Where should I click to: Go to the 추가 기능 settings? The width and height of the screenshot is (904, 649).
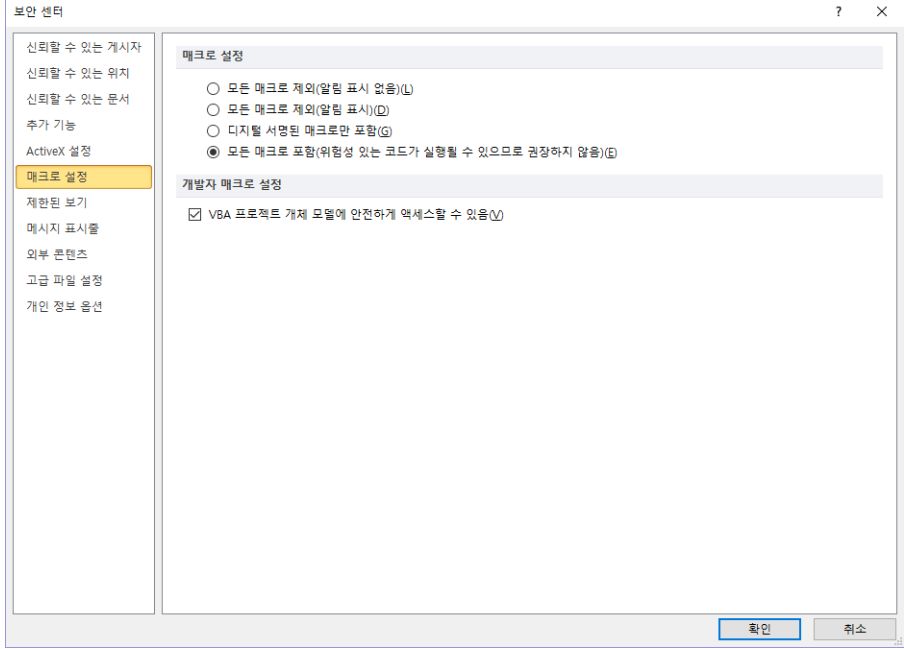pyautogui.click(x=50, y=126)
